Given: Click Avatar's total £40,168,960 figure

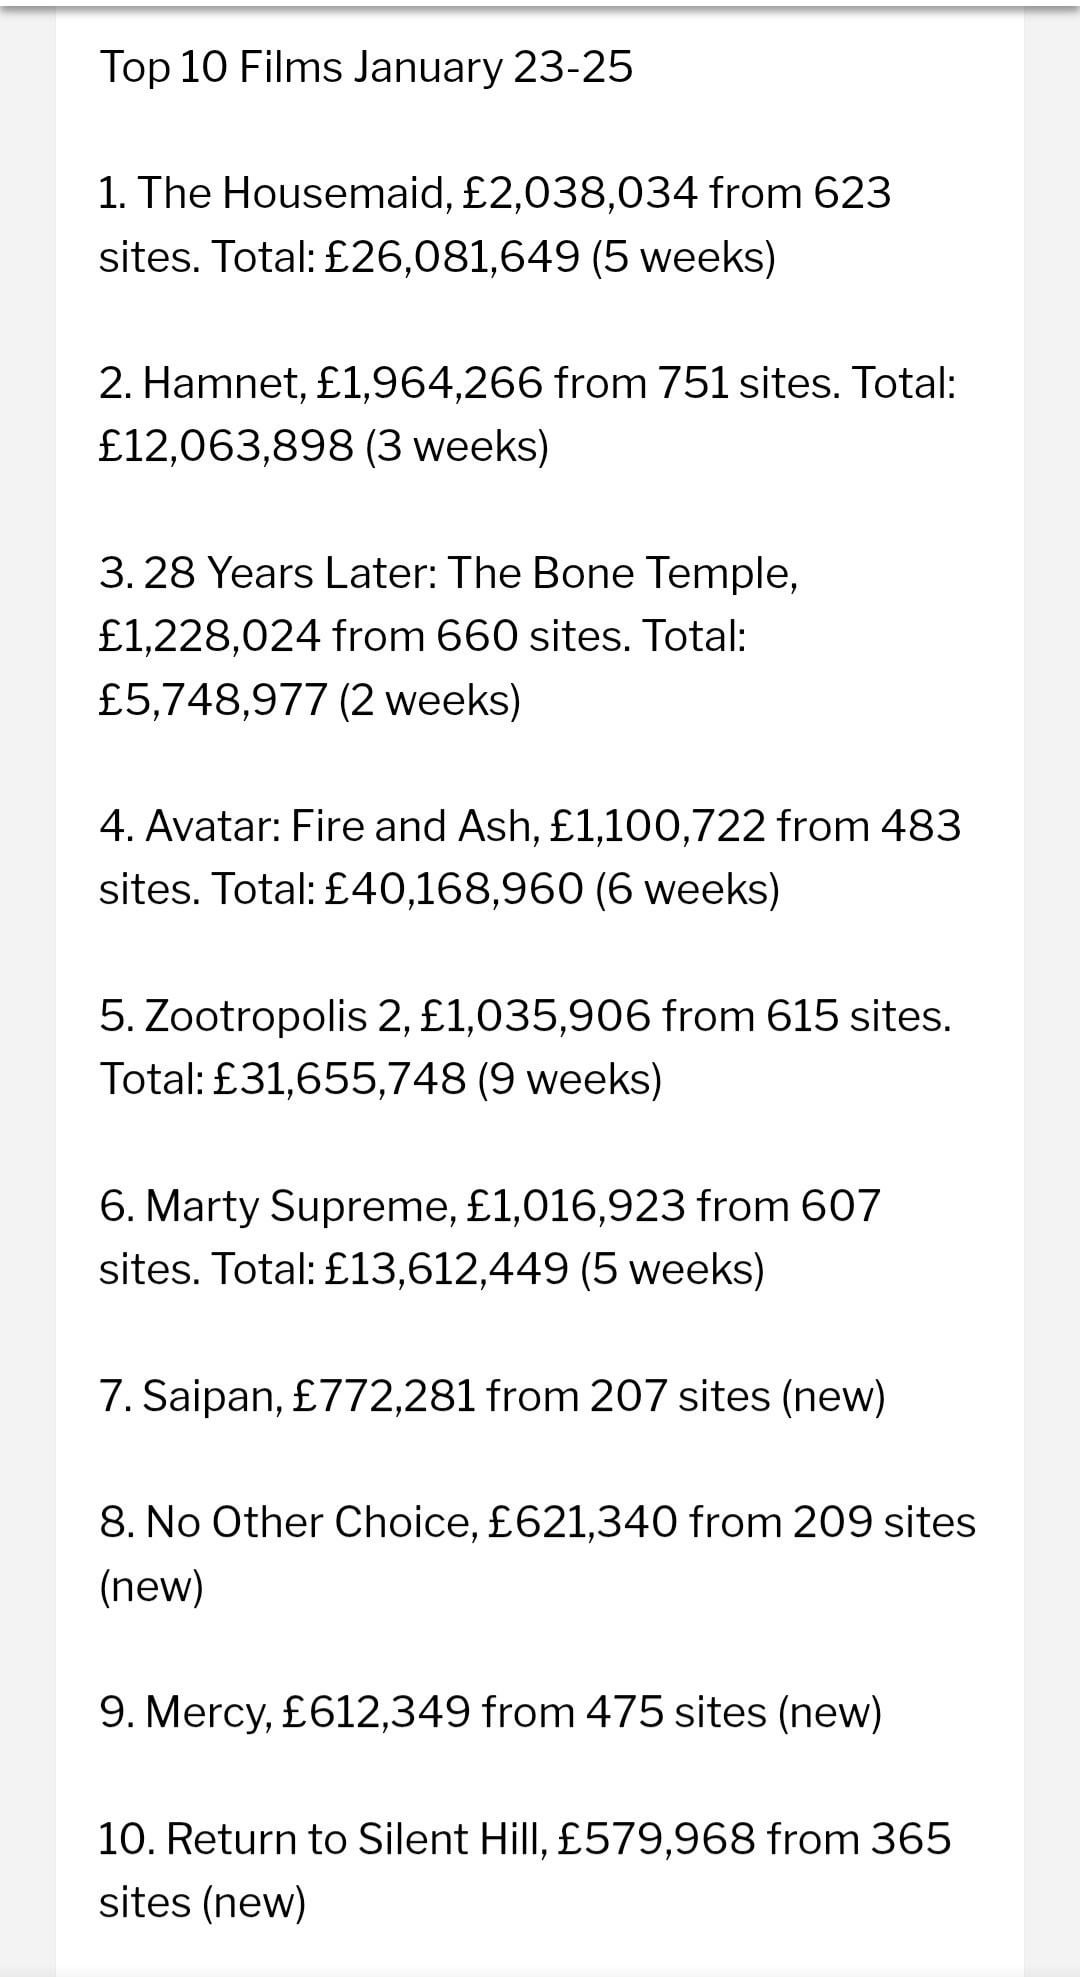Looking at the screenshot, I should (x=455, y=889).
